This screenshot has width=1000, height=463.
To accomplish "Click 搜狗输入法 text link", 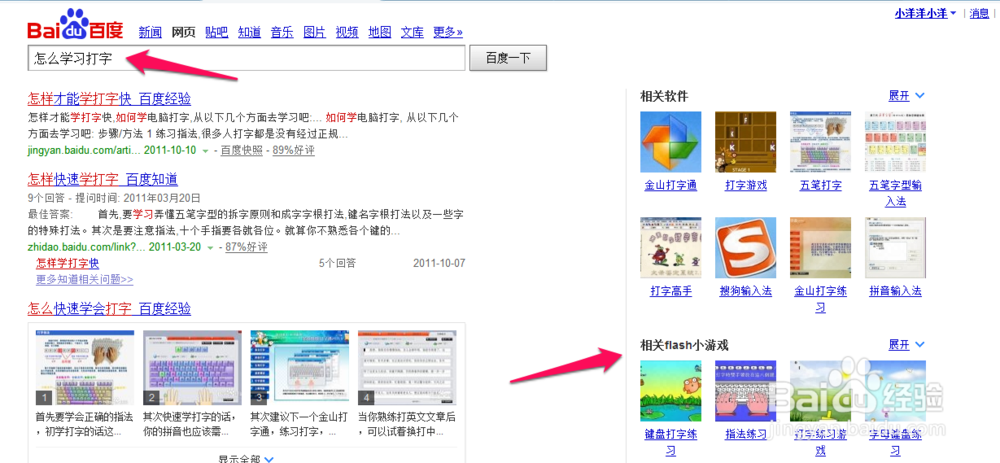I will point(746,291).
